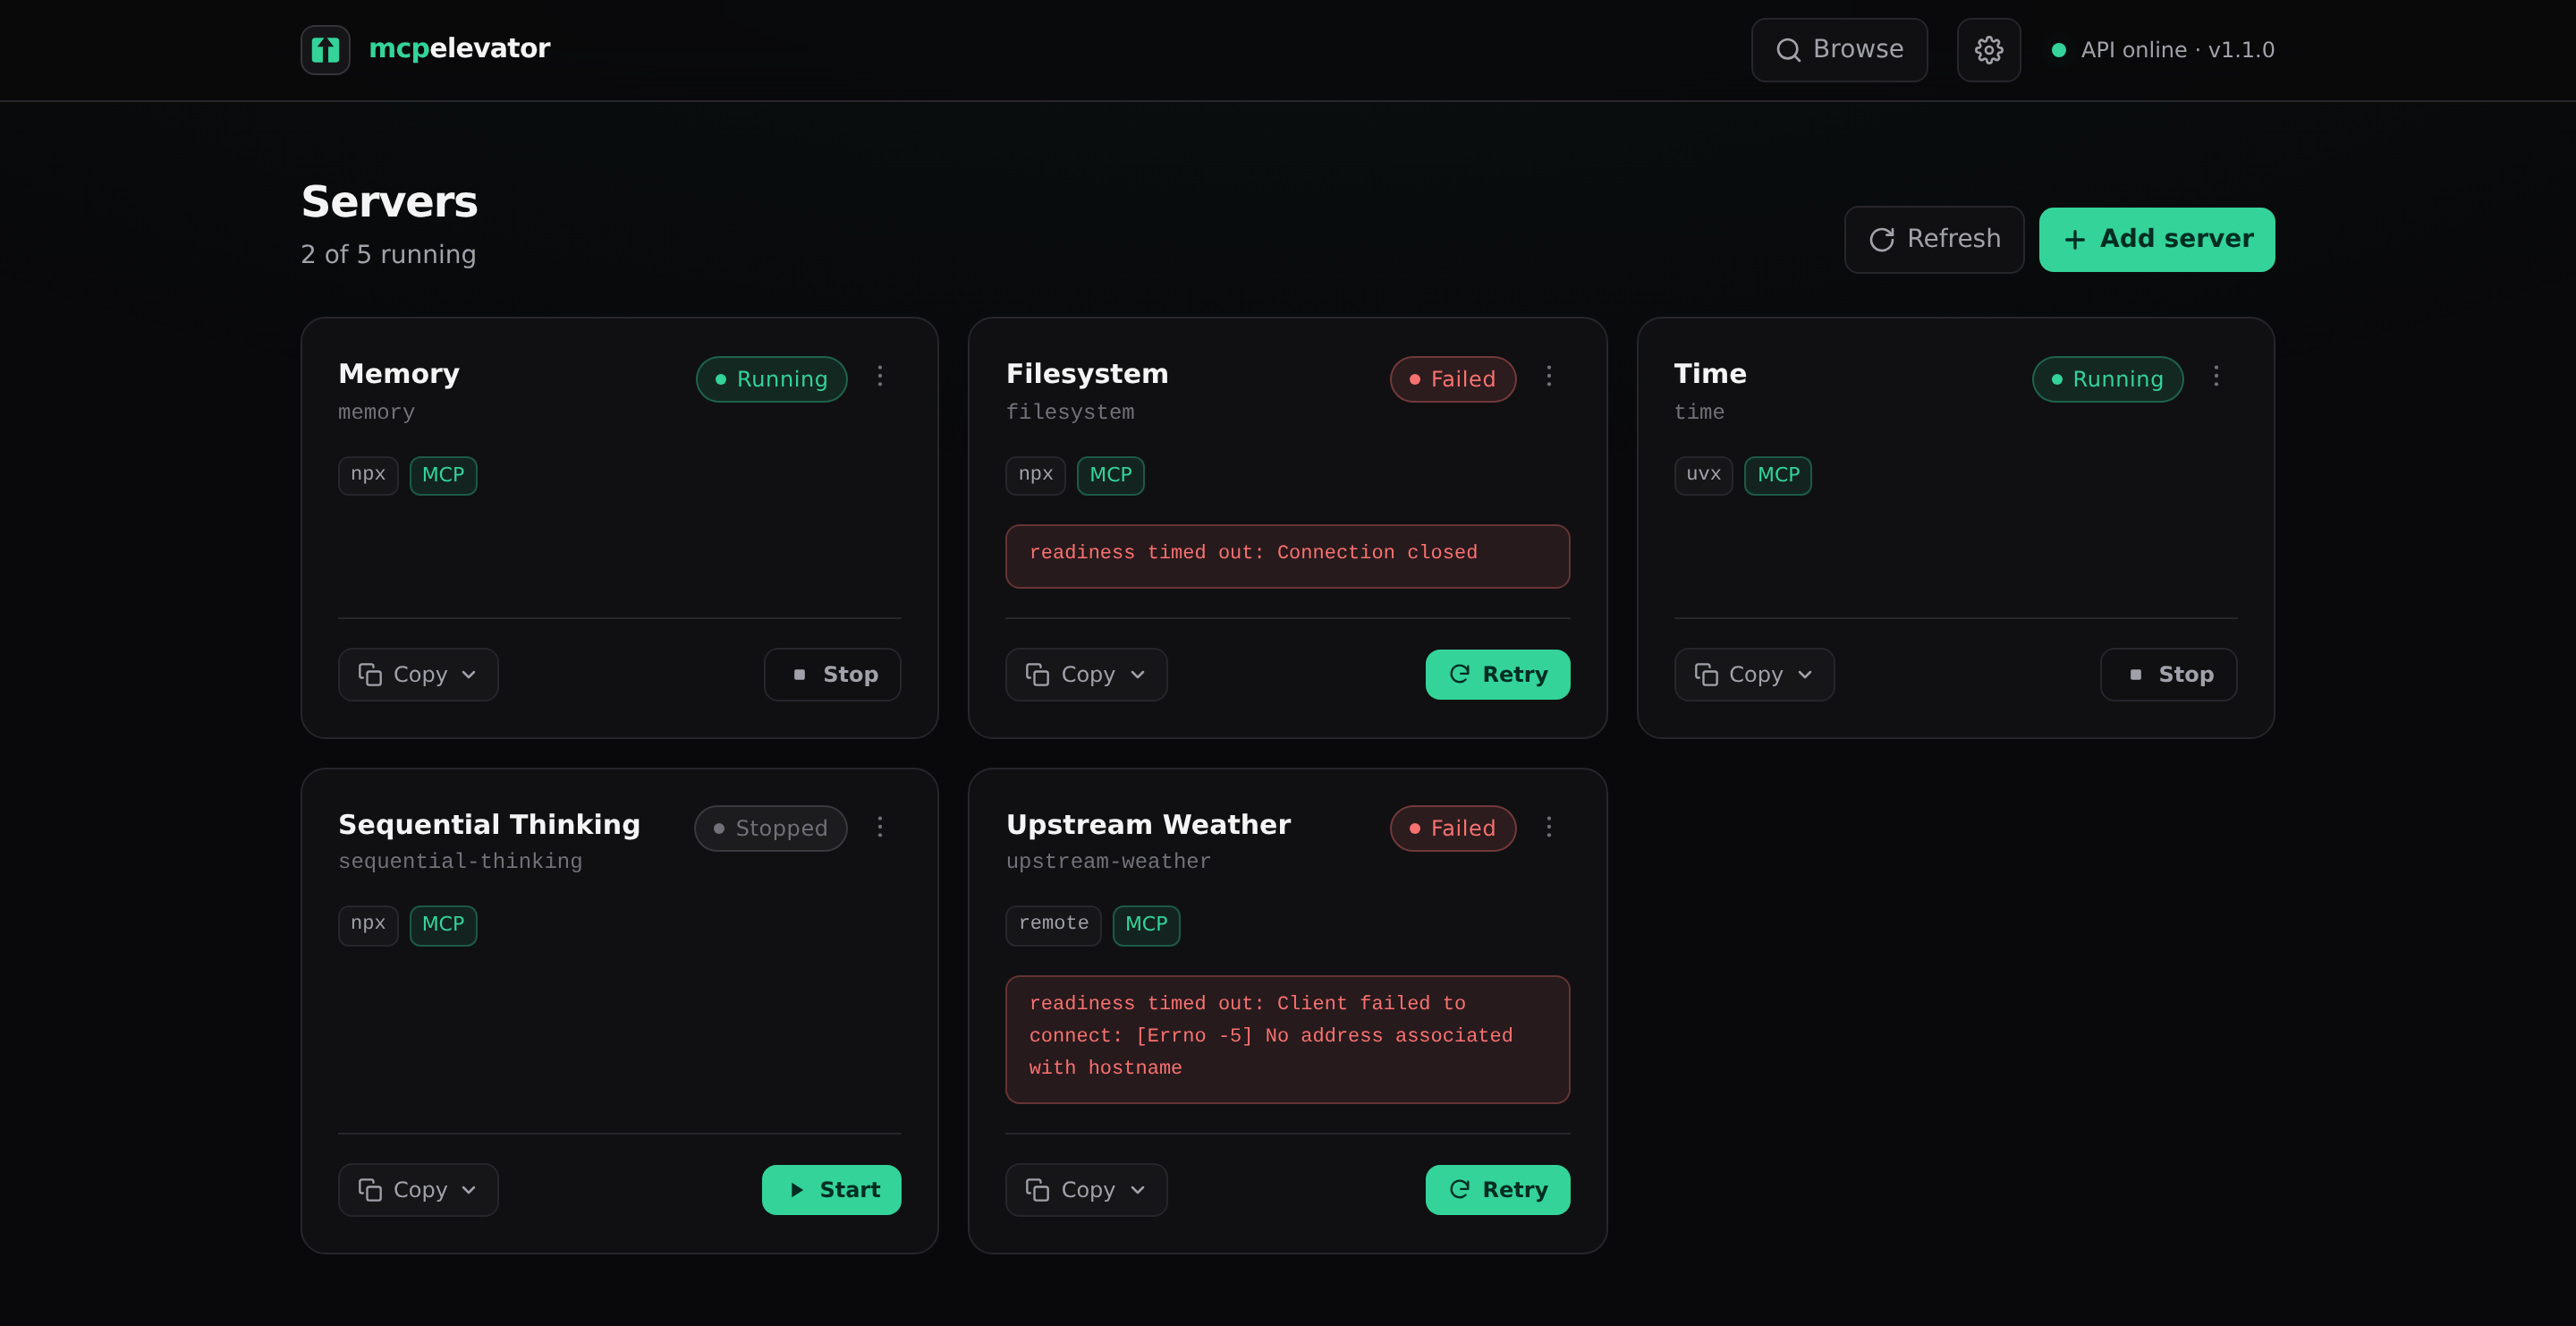The image size is (2576, 1326).
Task: Click the '2 of 5 running' subtitle
Action: [x=388, y=254]
